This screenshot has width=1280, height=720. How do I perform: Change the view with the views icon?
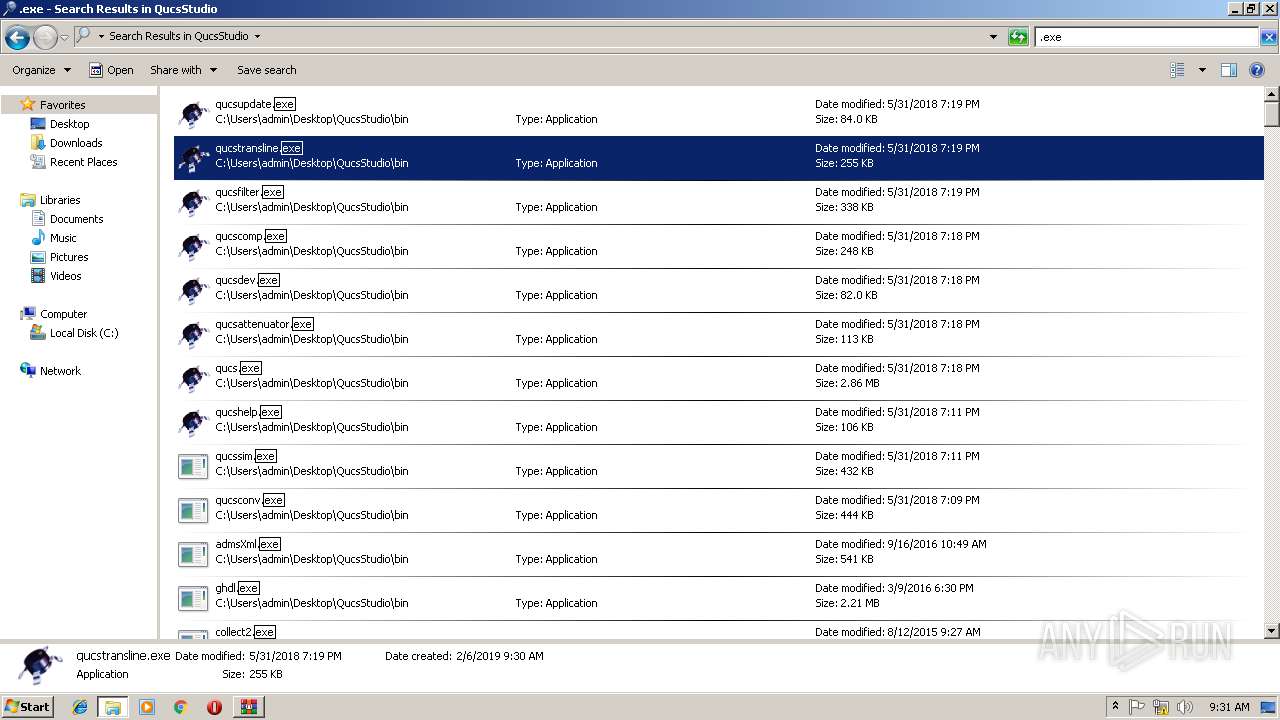point(1177,70)
